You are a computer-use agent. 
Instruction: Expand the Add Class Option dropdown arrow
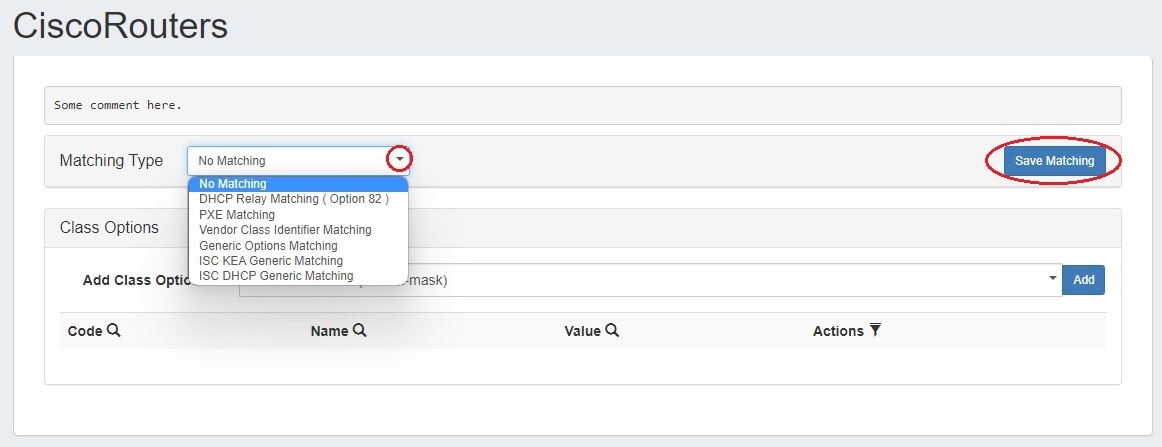coord(1052,279)
